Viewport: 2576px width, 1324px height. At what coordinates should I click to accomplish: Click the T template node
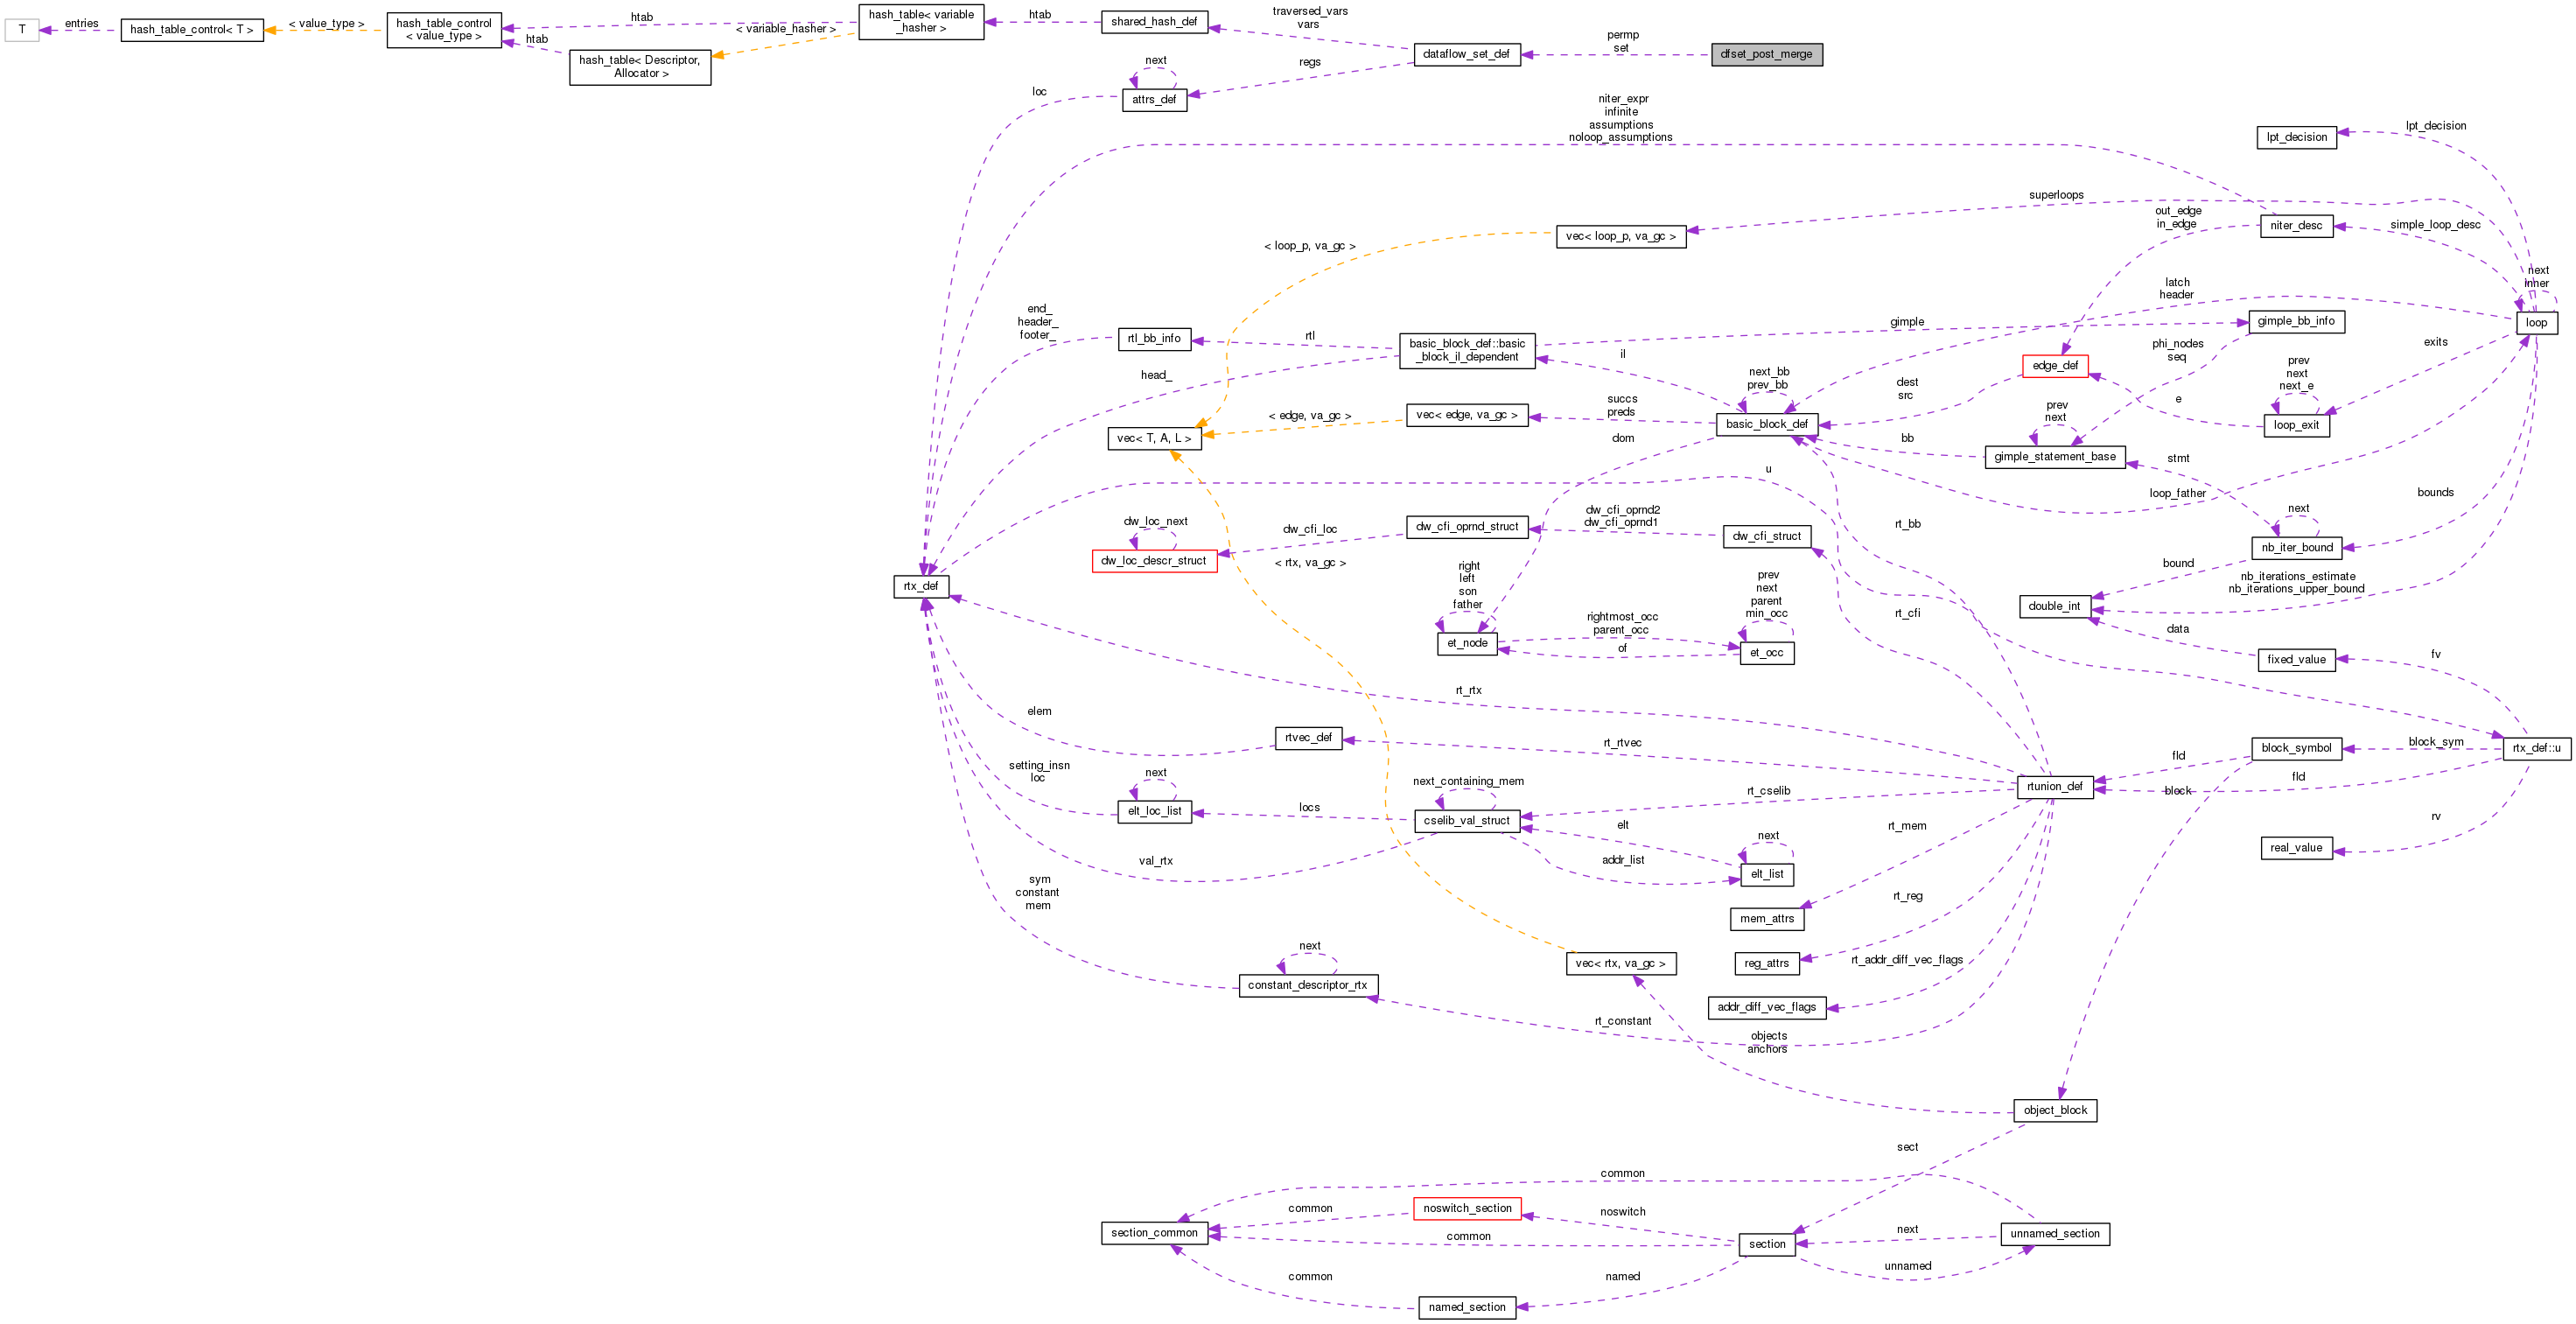pos(22,30)
